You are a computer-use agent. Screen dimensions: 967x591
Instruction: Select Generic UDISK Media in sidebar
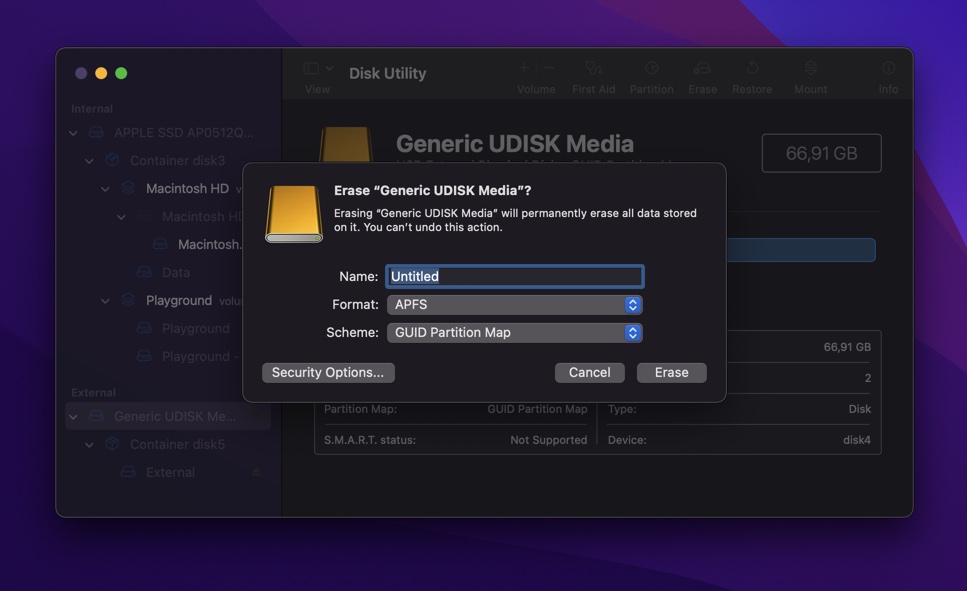pyautogui.click(x=168, y=416)
